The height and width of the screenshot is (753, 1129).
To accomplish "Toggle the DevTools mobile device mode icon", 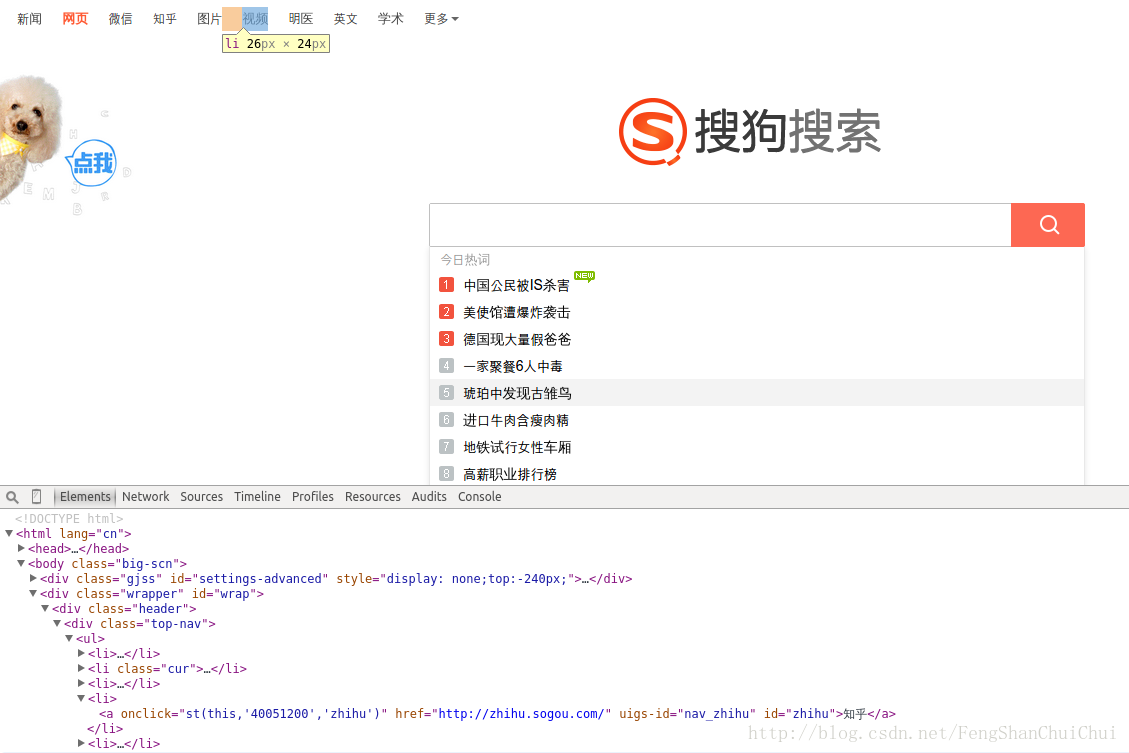I will pyautogui.click(x=37, y=496).
